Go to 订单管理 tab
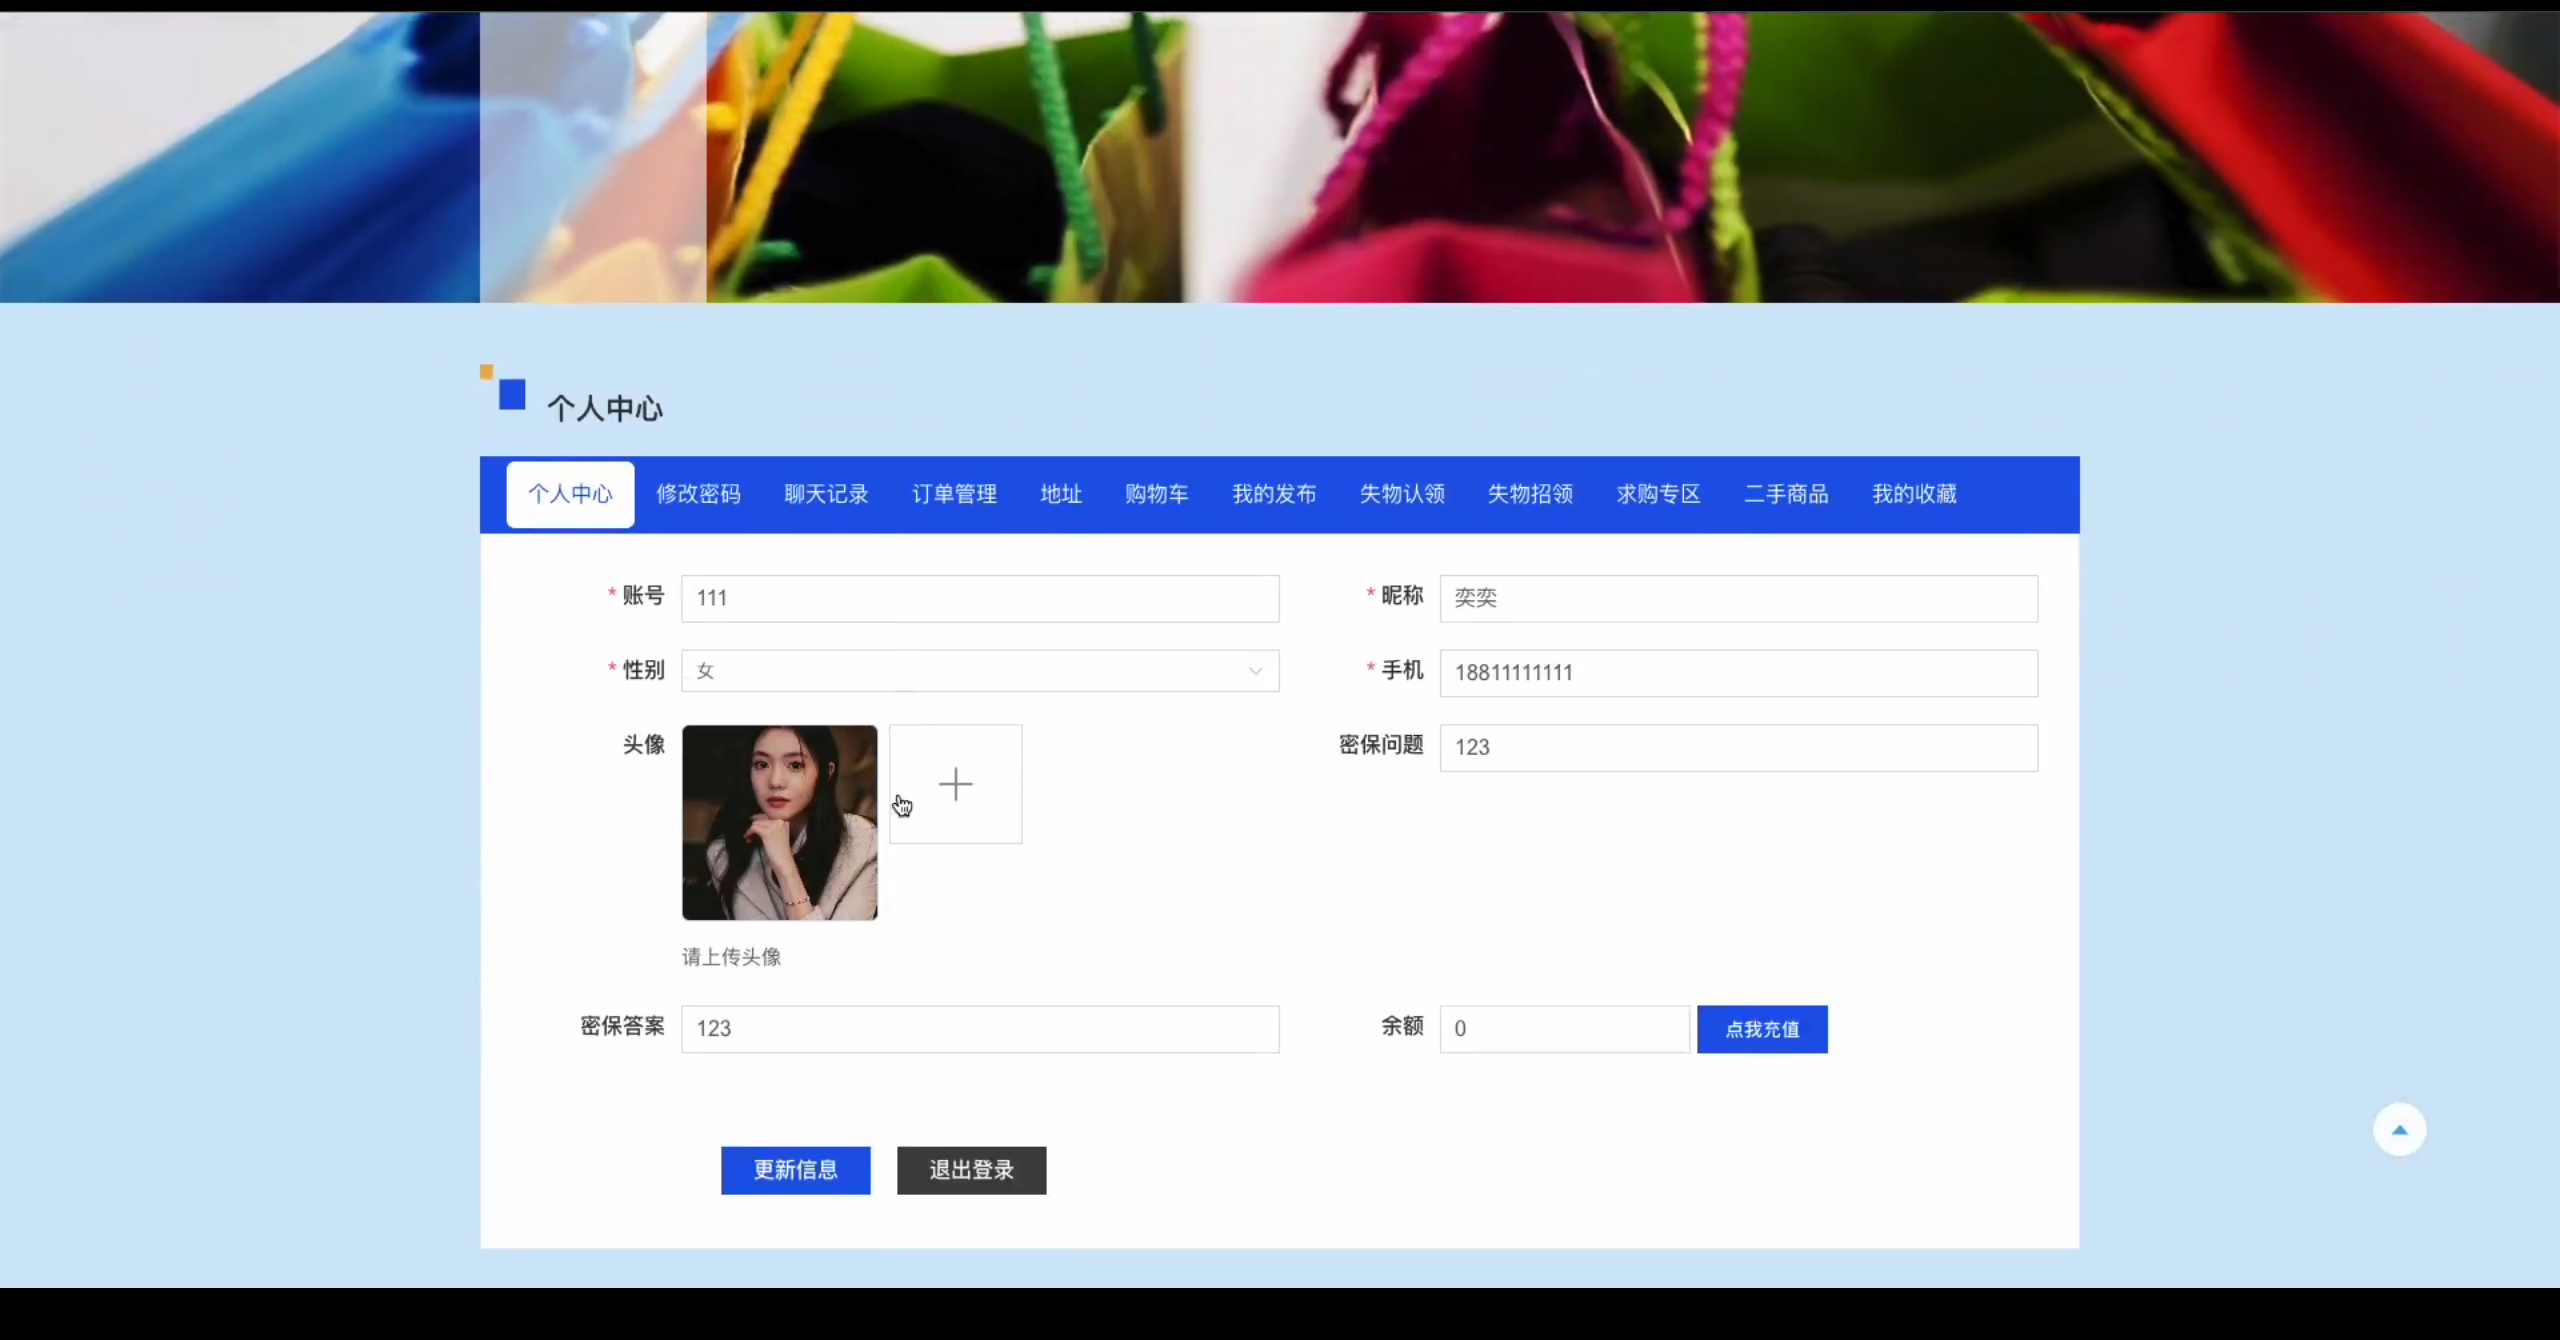 (x=954, y=494)
